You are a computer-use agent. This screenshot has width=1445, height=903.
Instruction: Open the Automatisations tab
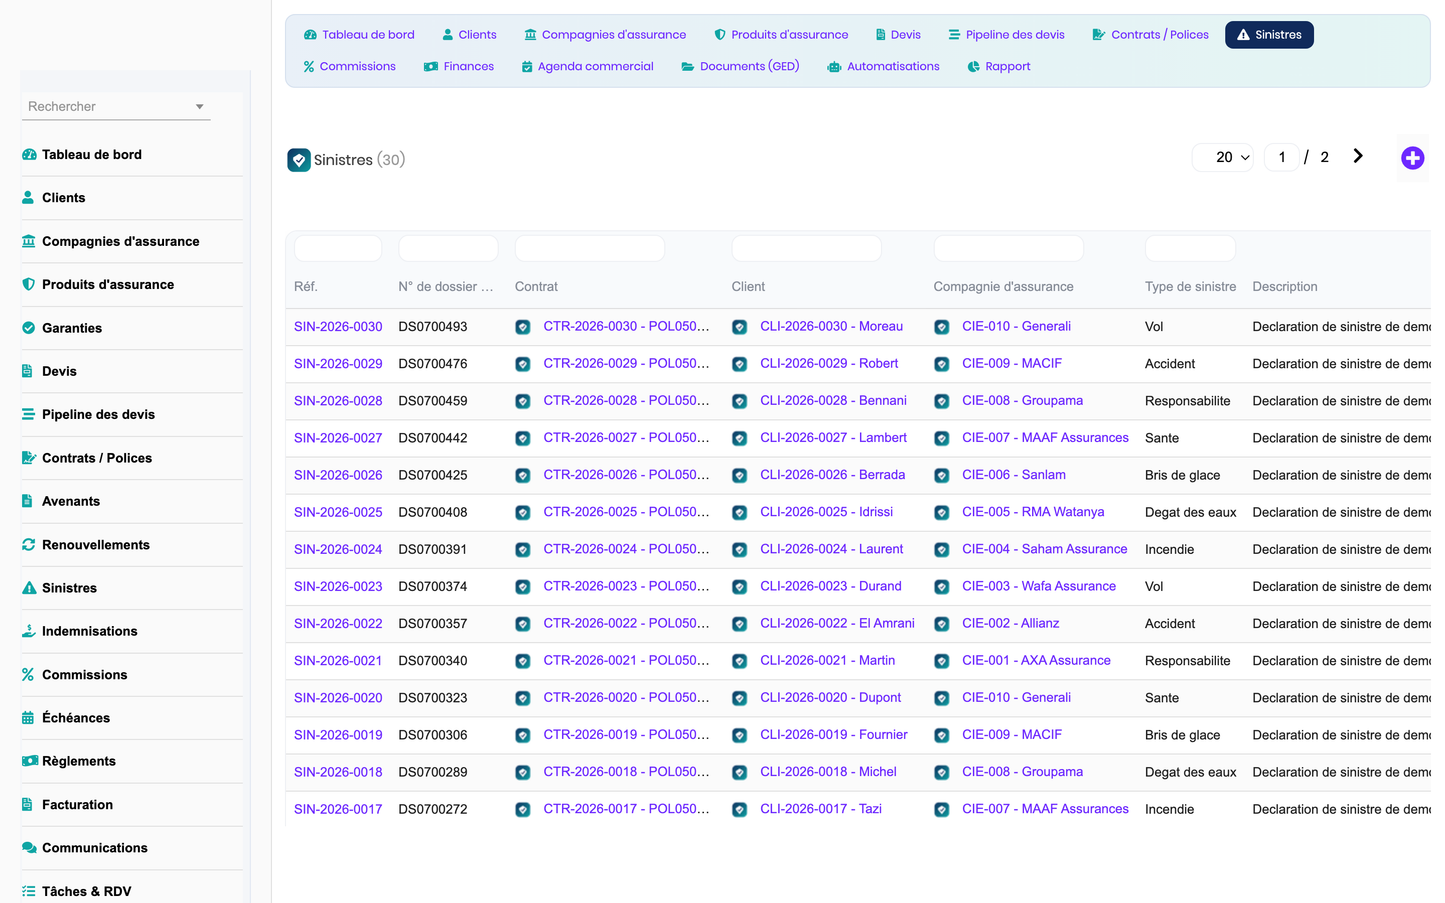click(884, 67)
